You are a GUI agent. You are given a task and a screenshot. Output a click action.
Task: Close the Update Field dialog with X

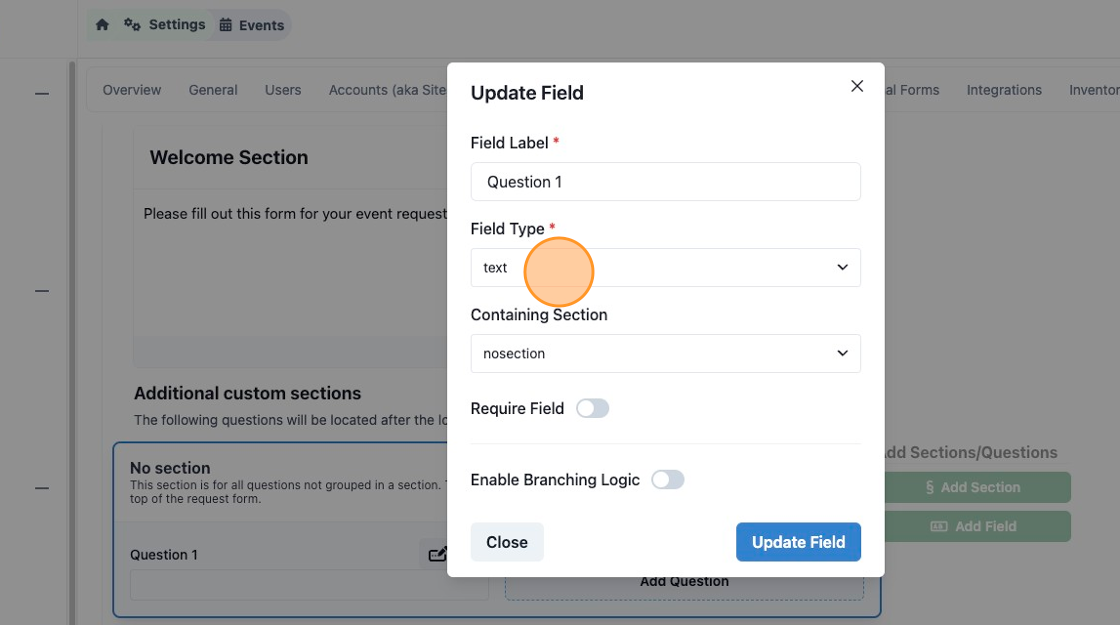click(x=857, y=86)
